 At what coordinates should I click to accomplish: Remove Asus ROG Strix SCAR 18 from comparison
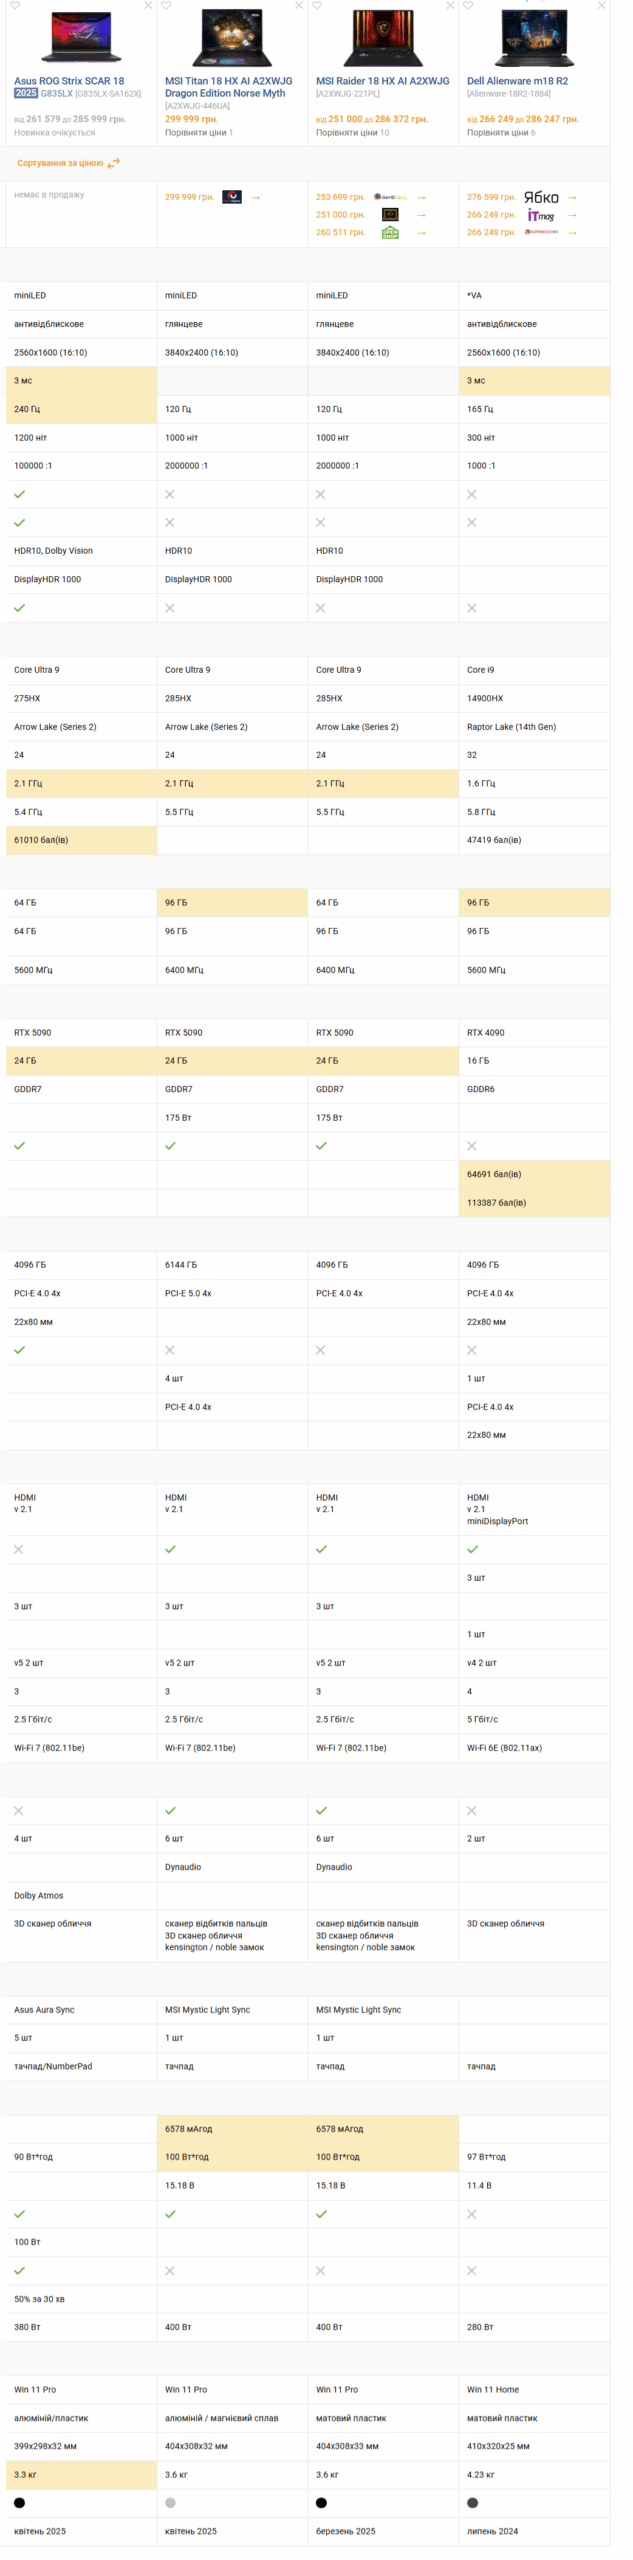click(148, 6)
